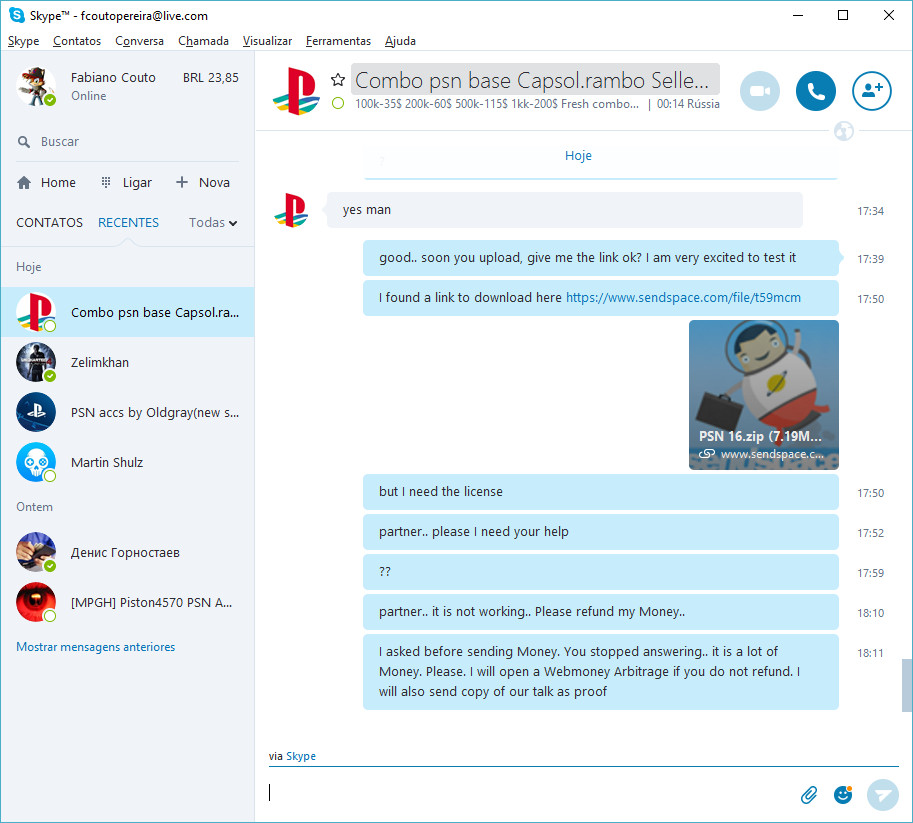The width and height of the screenshot is (913, 823).
Task: Click the [MPGH] Piston4570 red avatar
Action: point(36,602)
